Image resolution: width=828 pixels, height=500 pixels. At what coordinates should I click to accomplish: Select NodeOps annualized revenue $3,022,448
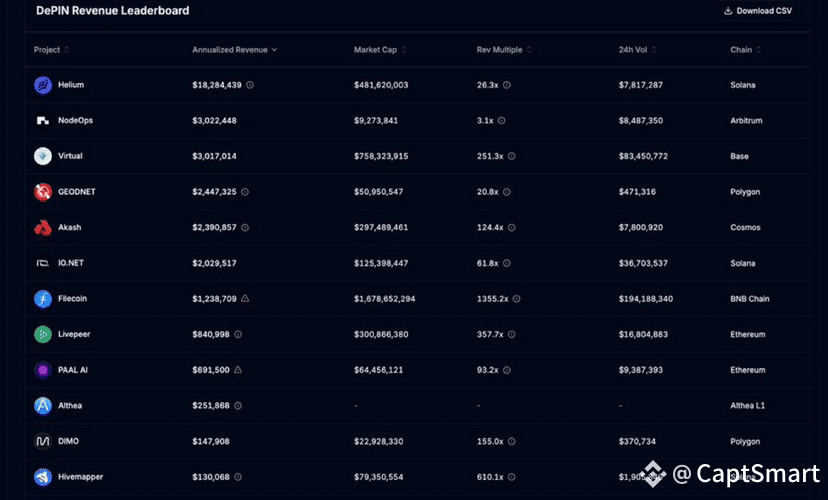tap(214, 120)
